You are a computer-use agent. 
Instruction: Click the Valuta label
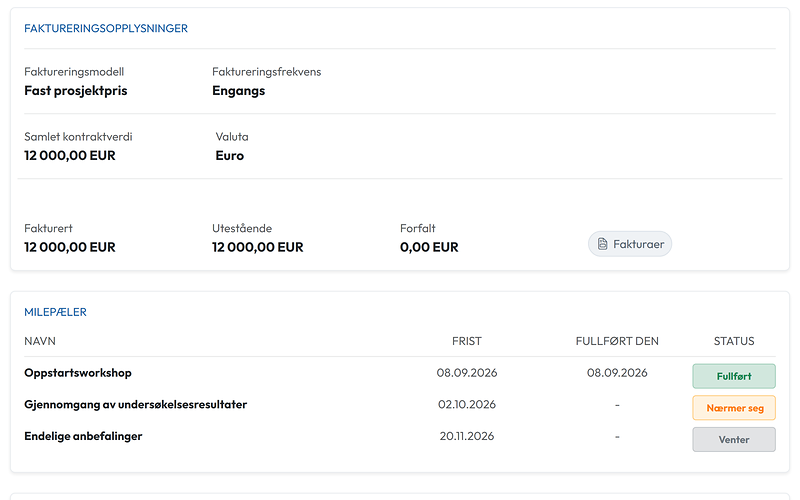232,137
